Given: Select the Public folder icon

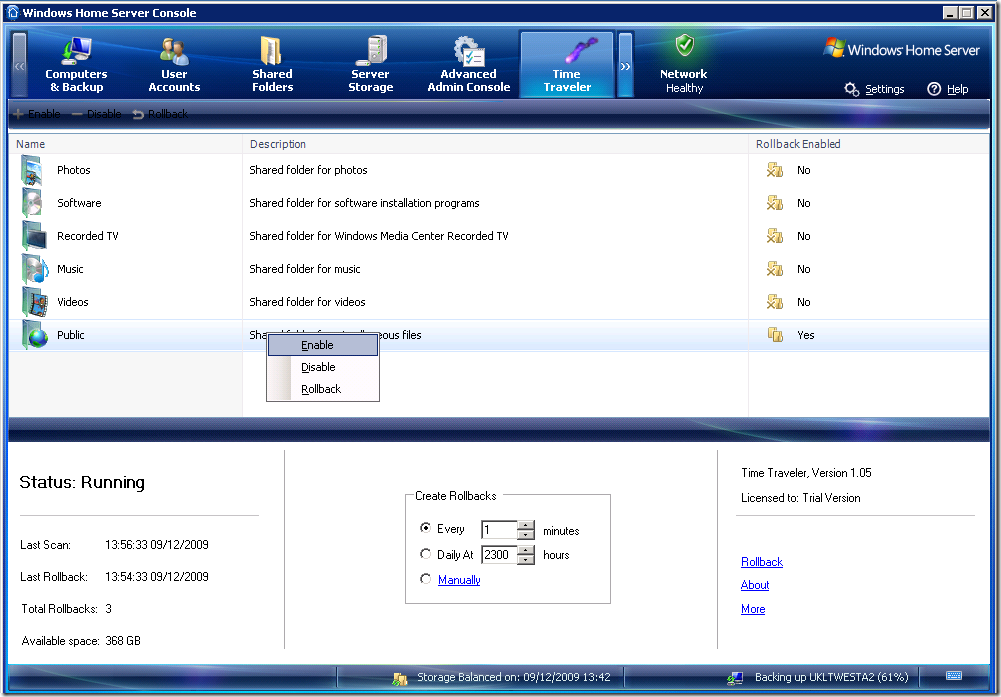Looking at the screenshot, I should point(34,335).
